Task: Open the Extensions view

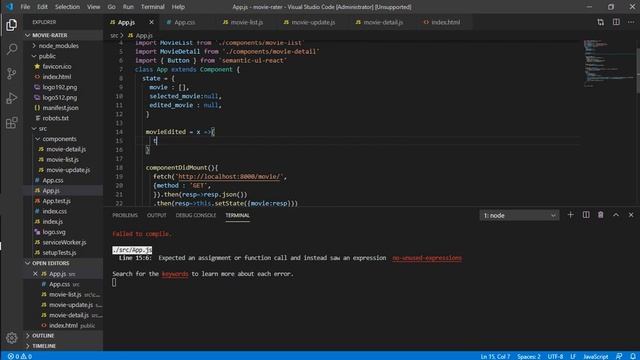Action: pyautogui.click(x=11, y=122)
